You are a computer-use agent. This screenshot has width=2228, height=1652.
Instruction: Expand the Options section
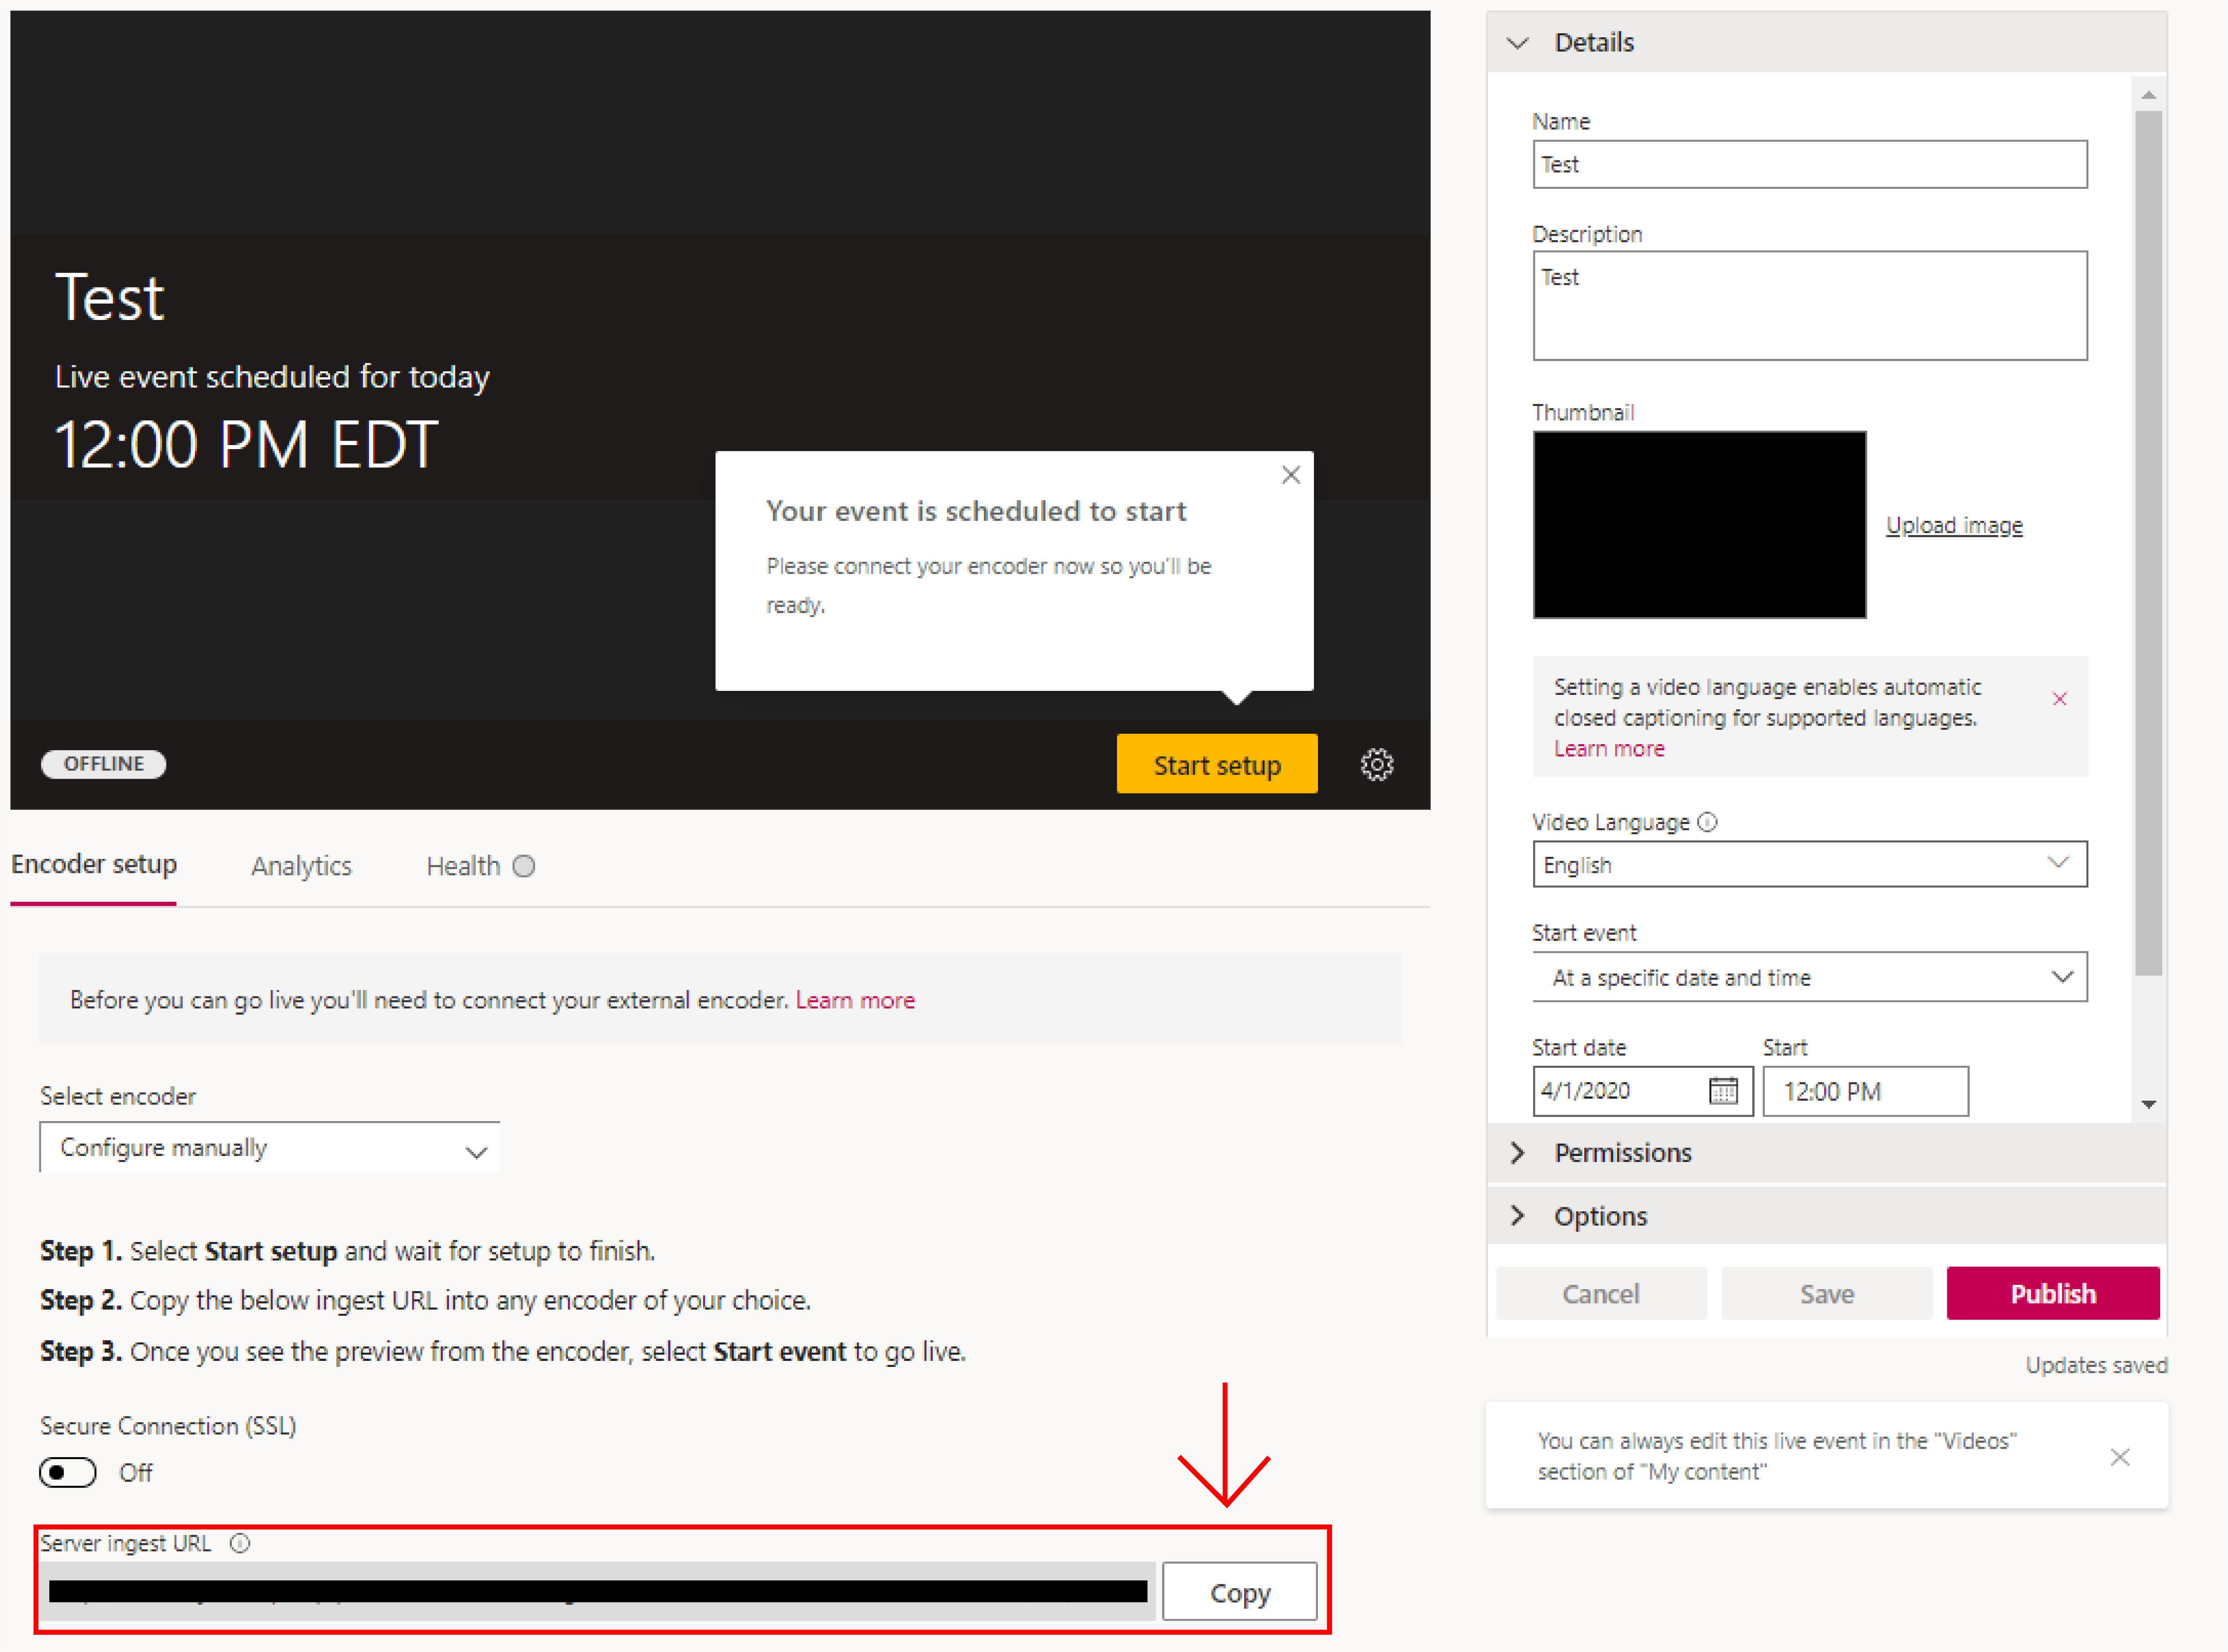[x=1826, y=1216]
